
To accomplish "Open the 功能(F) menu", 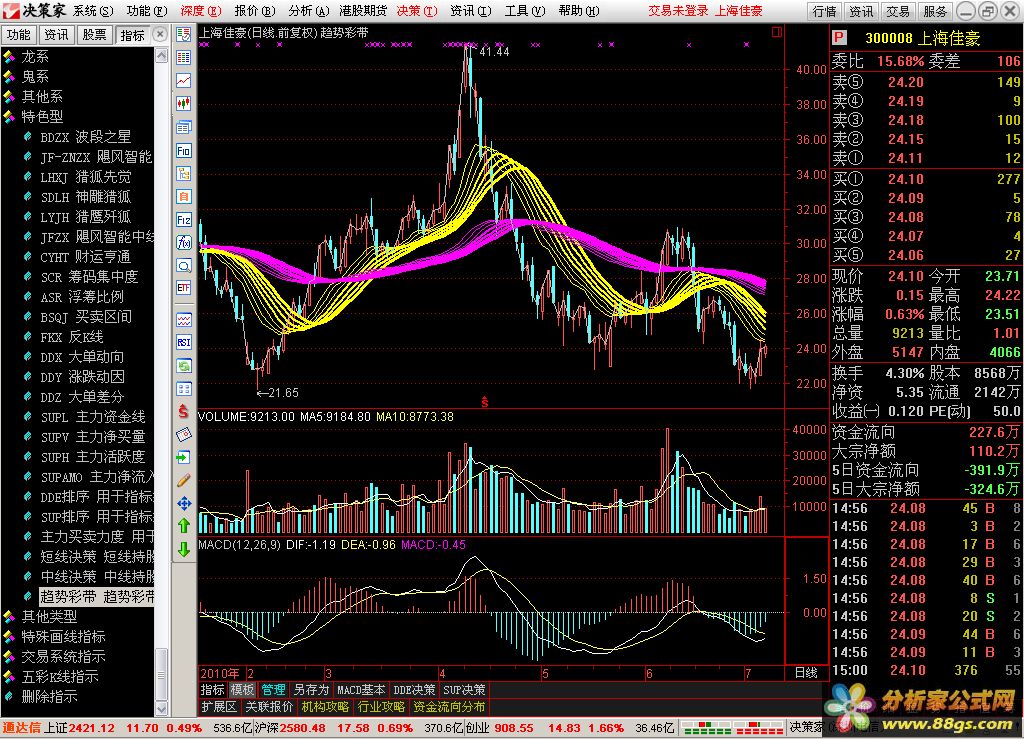I will 147,10.
